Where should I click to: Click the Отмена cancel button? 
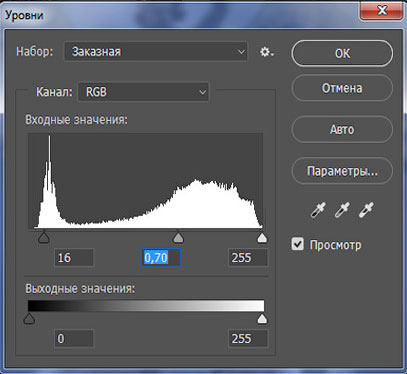pyautogui.click(x=342, y=88)
